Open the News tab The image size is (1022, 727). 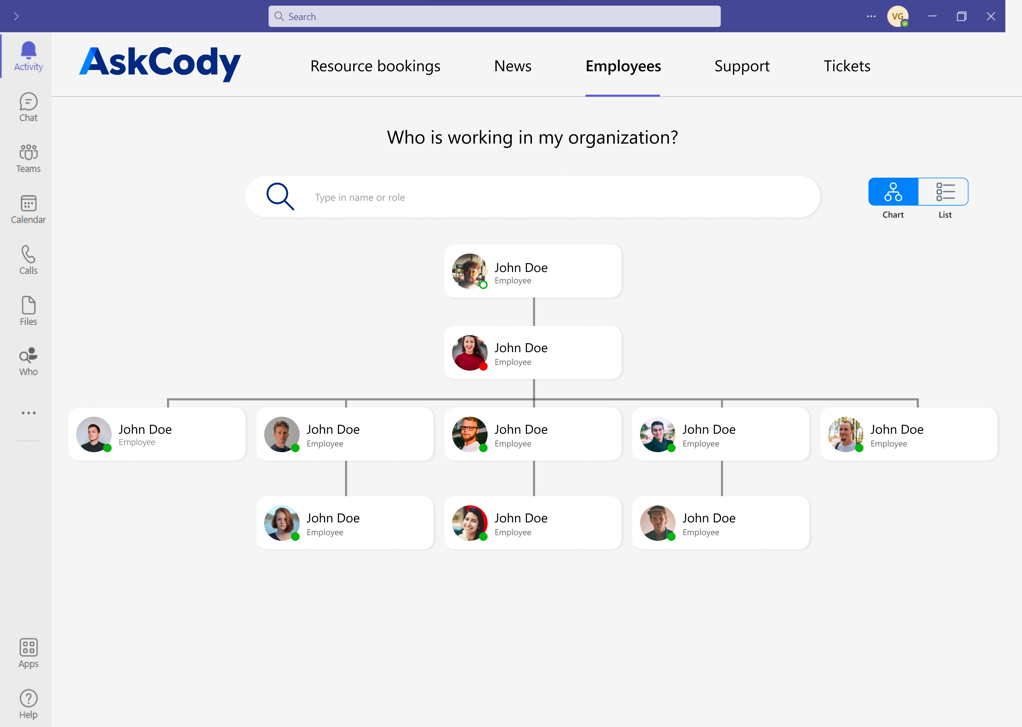coord(513,66)
